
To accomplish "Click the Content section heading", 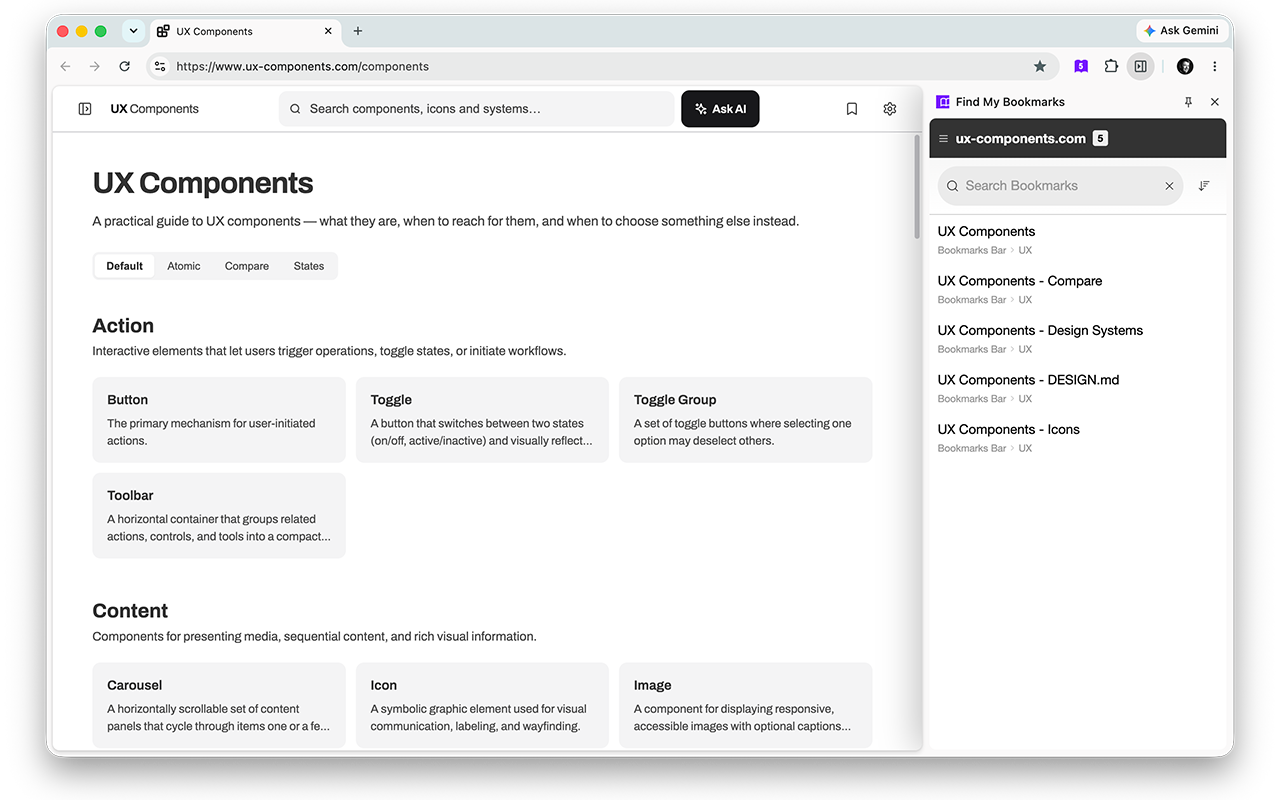I will pyautogui.click(x=130, y=611).
